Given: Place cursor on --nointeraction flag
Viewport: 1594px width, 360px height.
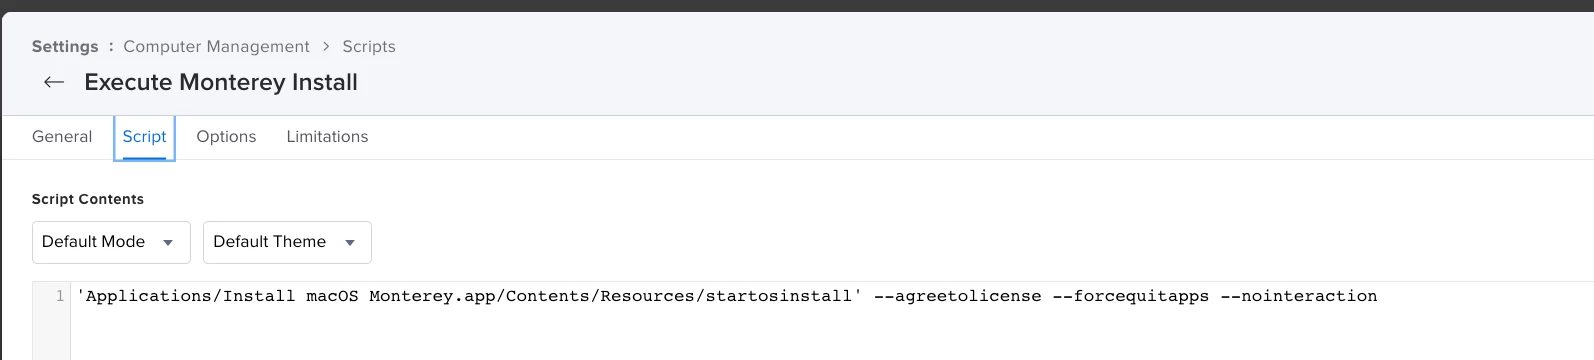Looking at the screenshot, I should point(1299,296).
